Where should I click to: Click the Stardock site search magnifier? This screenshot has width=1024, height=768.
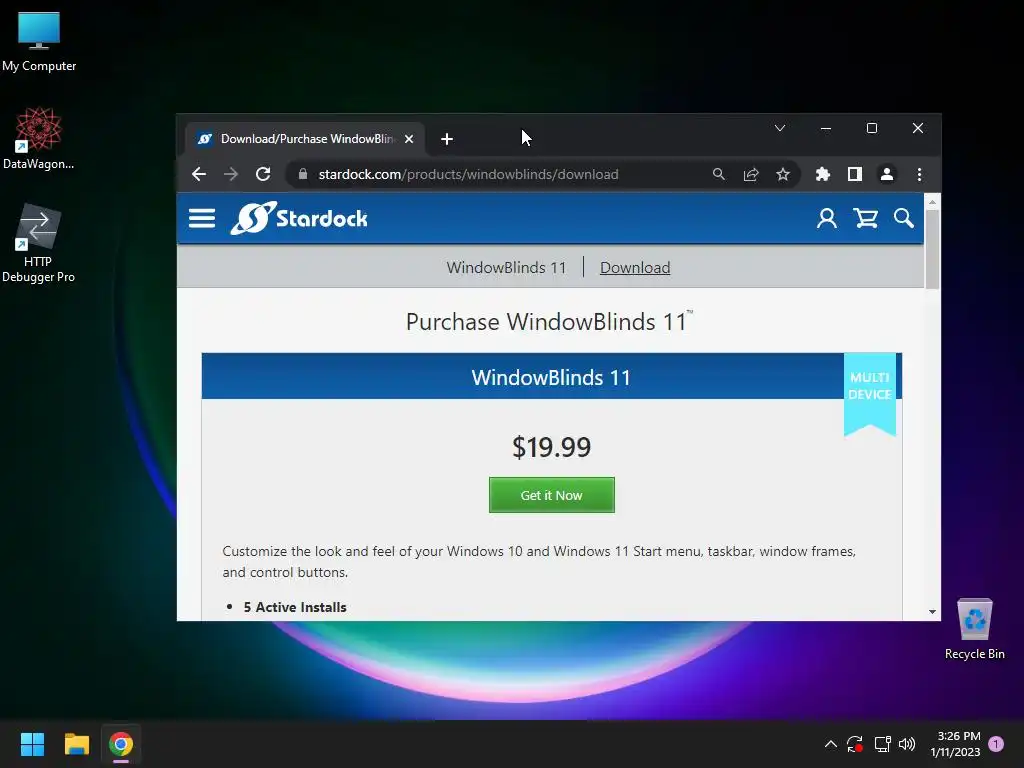(904, 218)
